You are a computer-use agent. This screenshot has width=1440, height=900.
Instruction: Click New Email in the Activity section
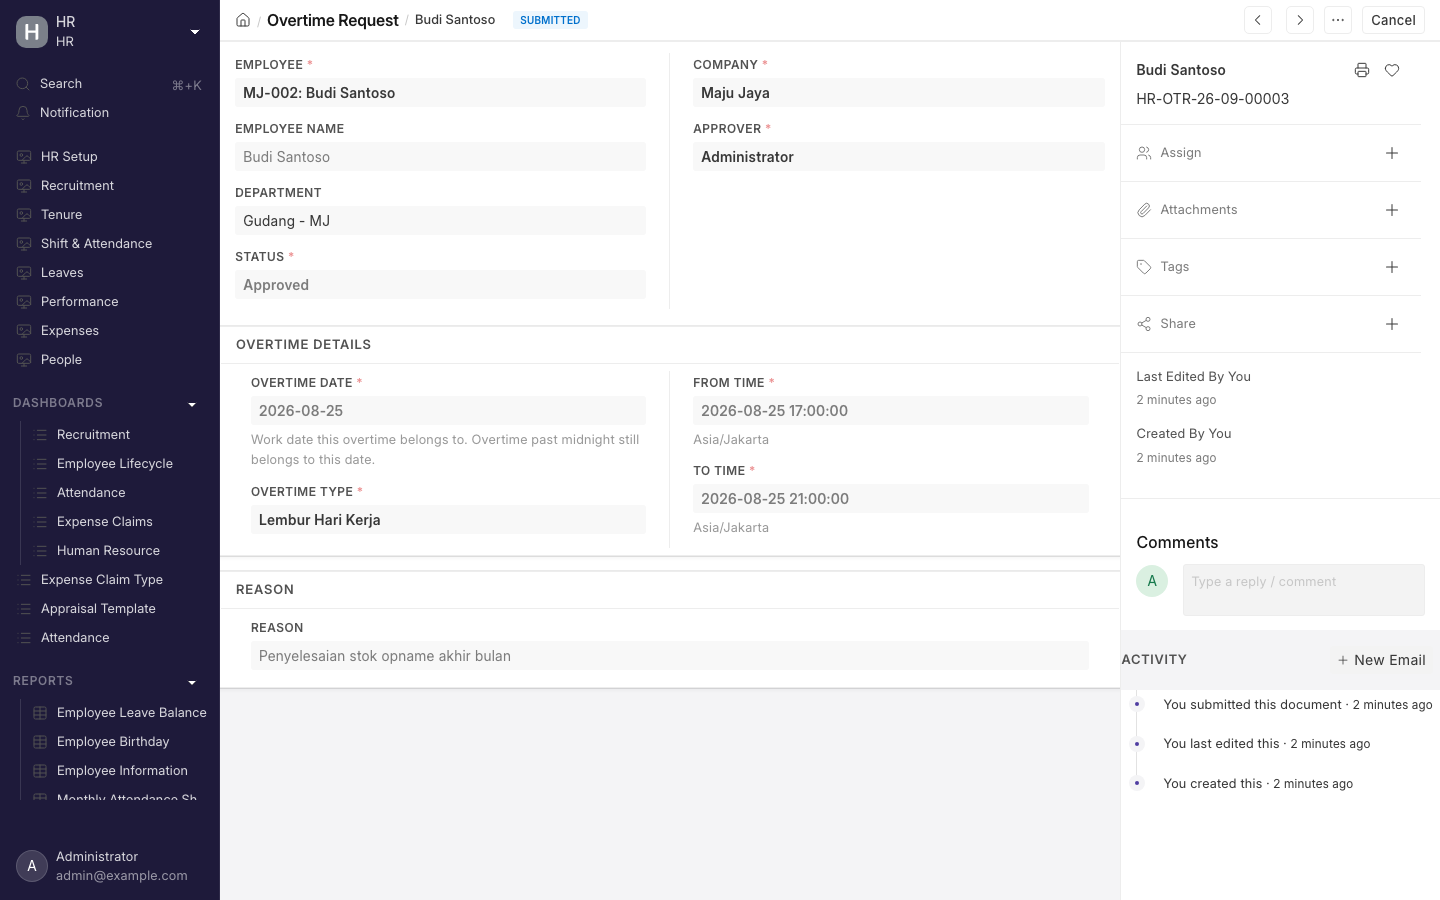[x=1382, y=660]
